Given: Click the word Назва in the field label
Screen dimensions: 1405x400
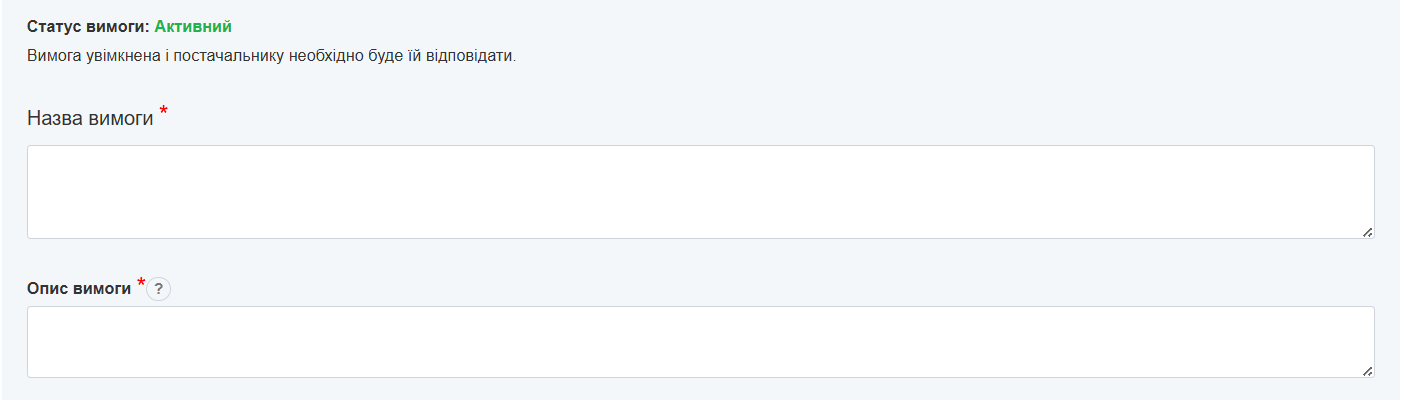Looking at the screenshot, I should pos(51,119).
